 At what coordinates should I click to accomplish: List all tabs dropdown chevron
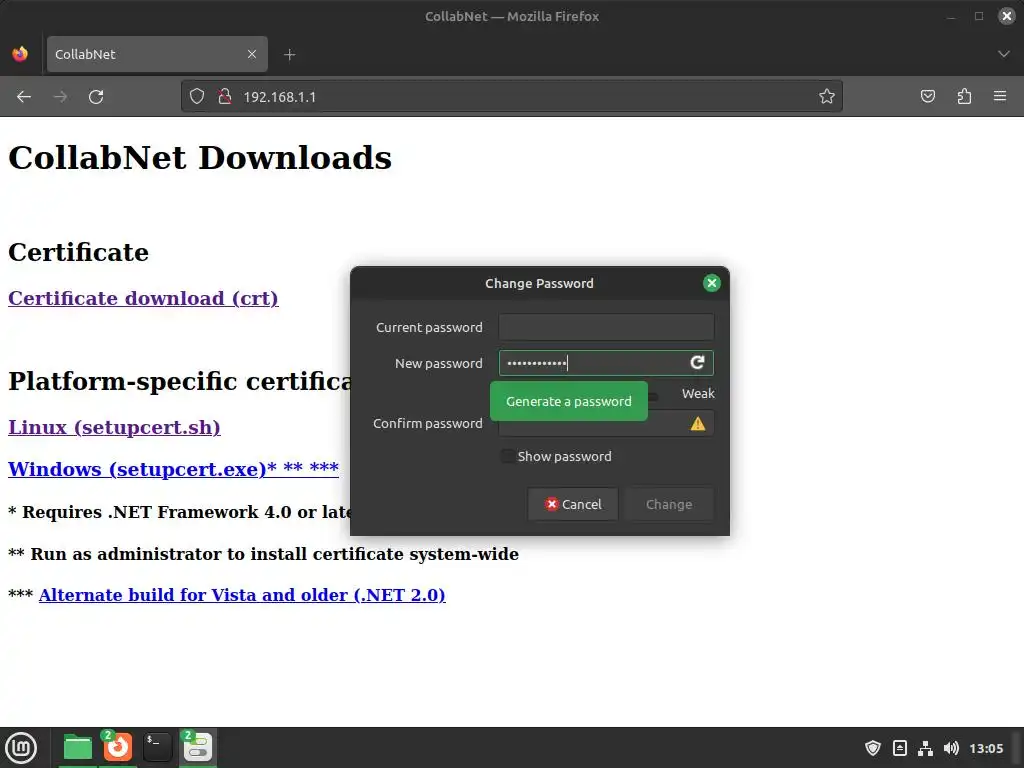point(1004,54)
